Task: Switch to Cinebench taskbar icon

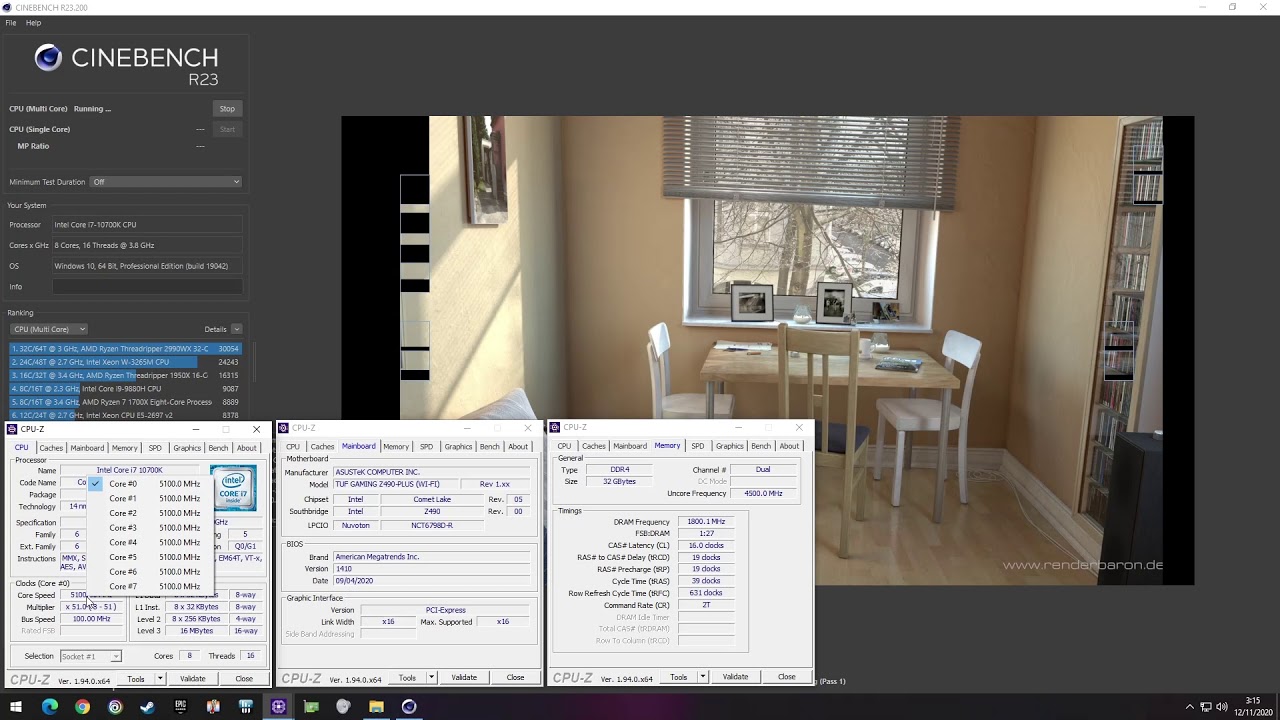Action: coord(409,706)
